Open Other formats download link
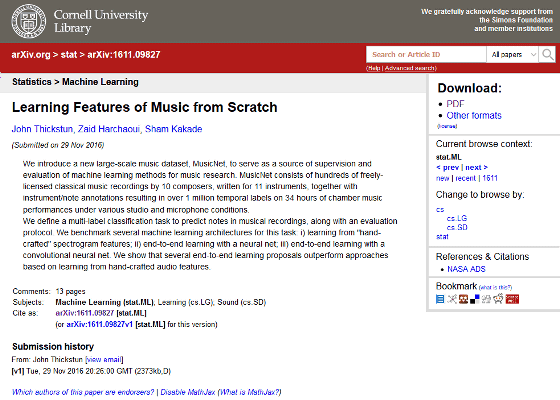Viewport: 560px width, 400px height. [474, 115]
